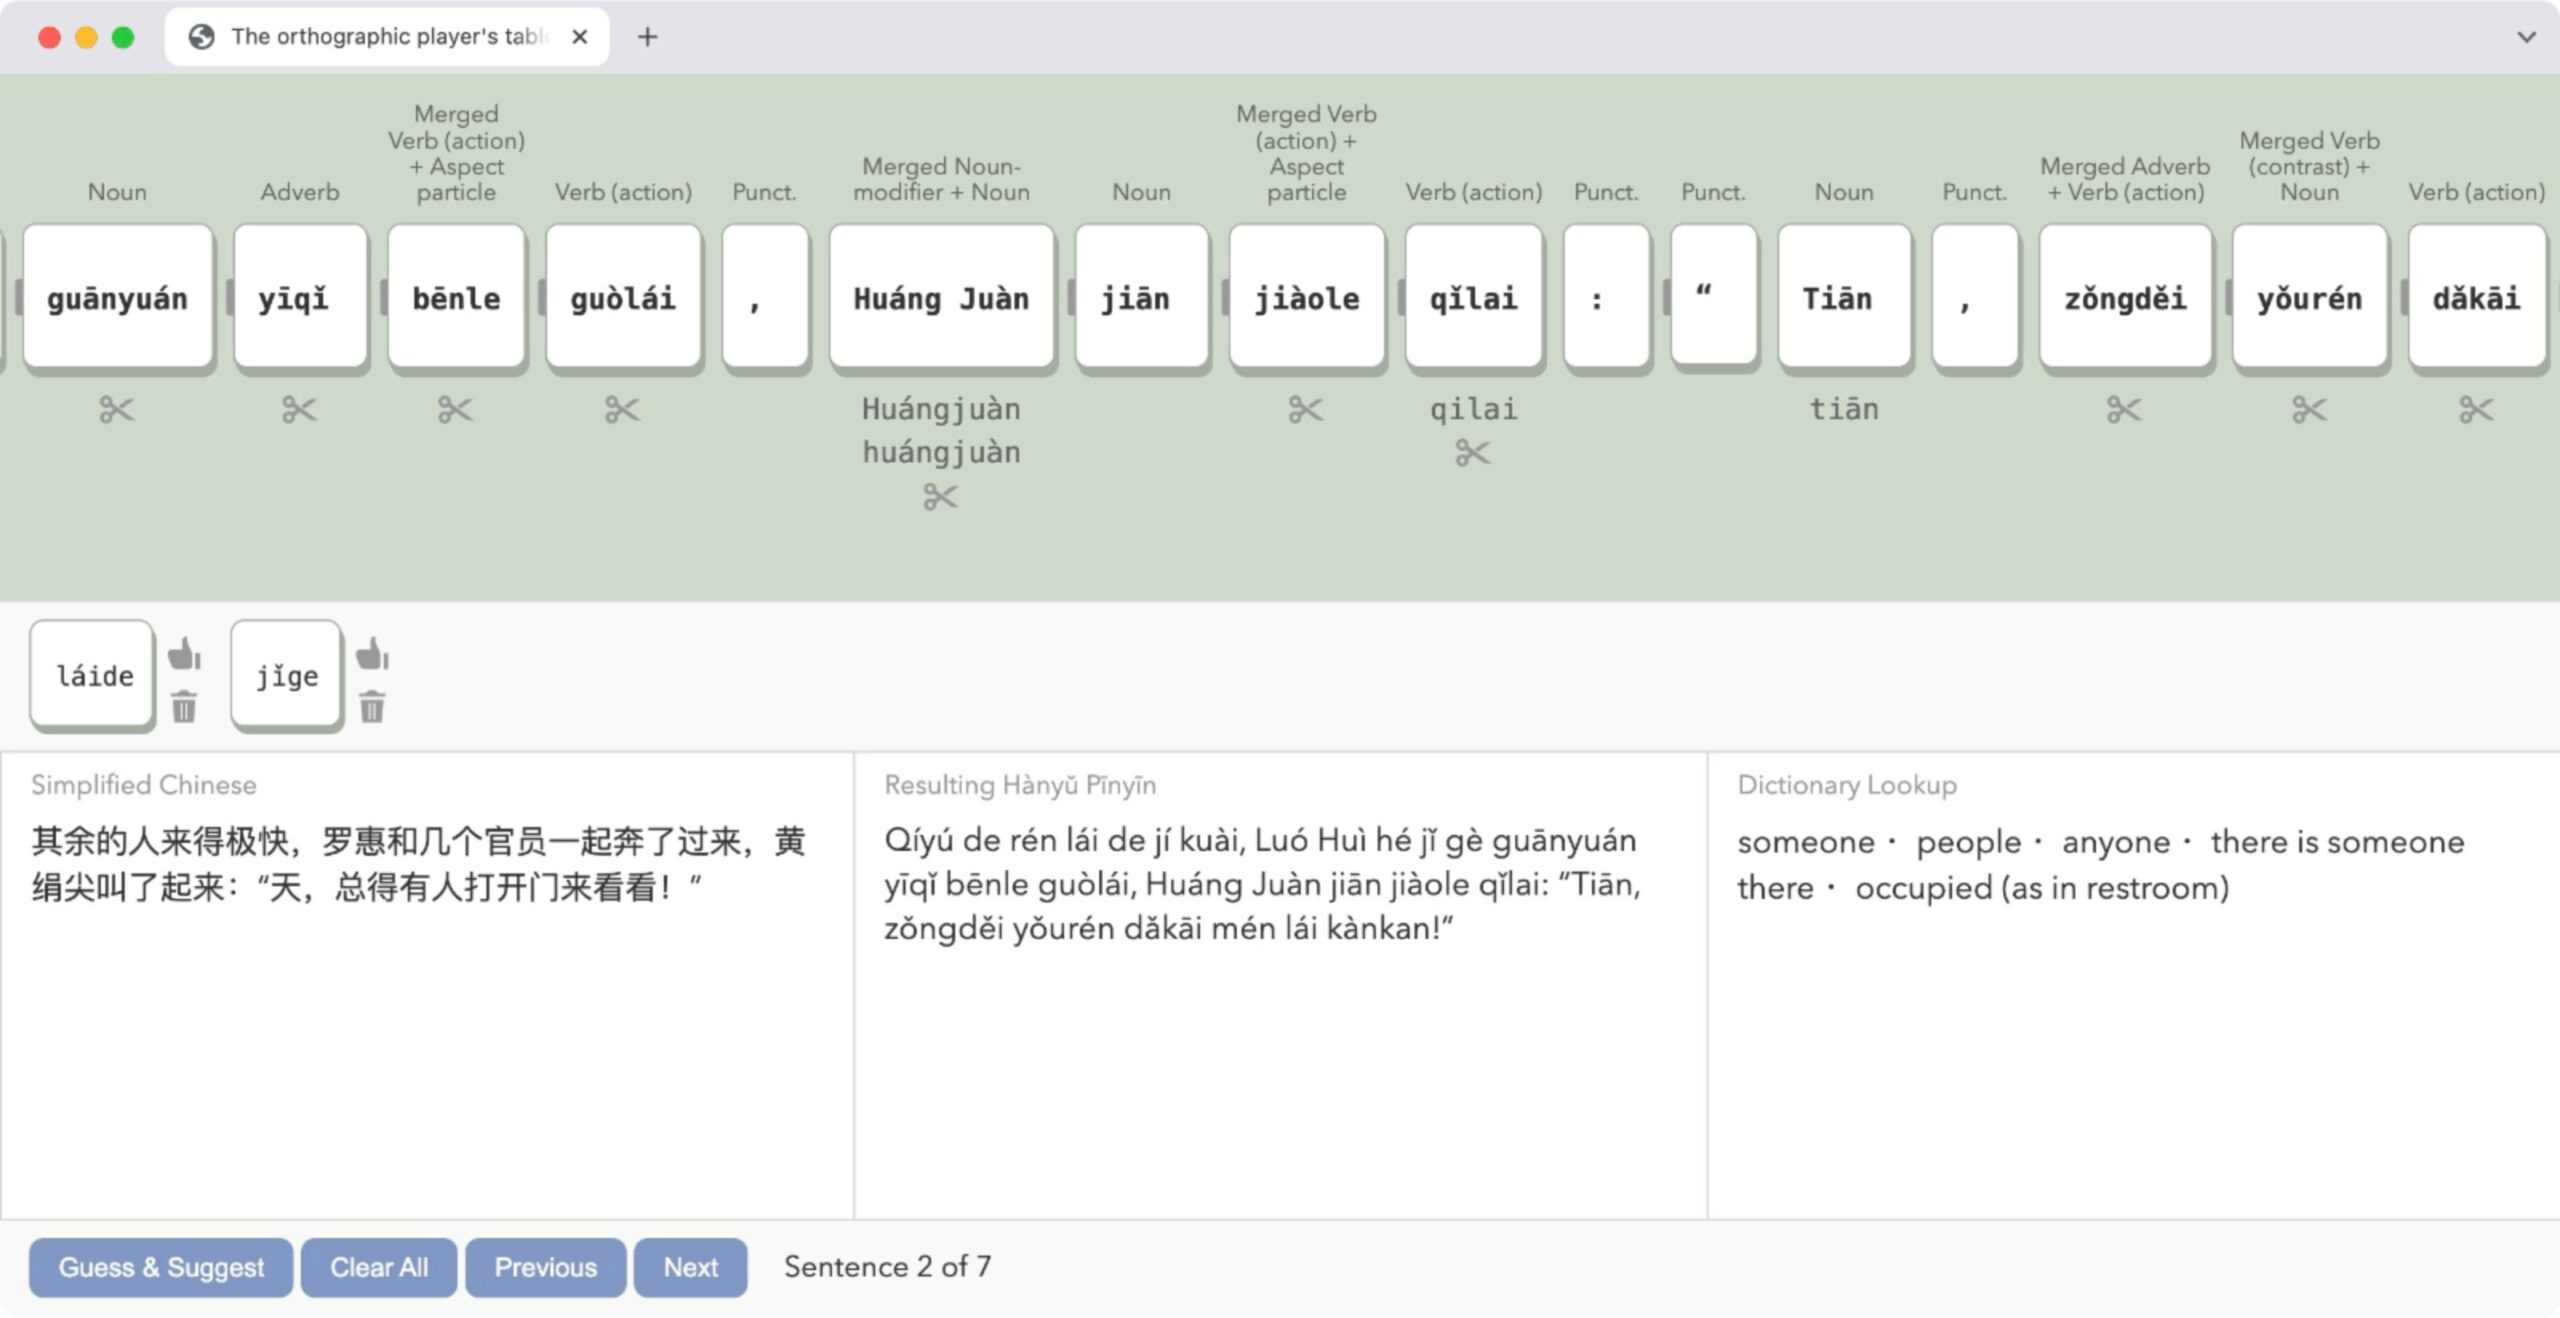Click the dǎkāi word tile
Viewport: 2560px width, 1318px height.
[2476, 297]
